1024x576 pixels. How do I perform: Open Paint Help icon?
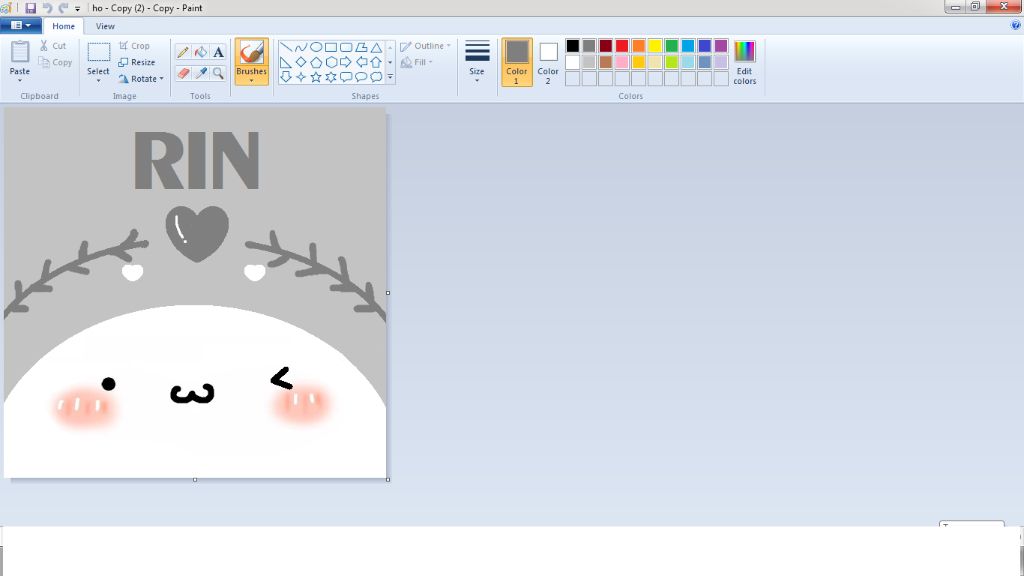pos(1016,25)
